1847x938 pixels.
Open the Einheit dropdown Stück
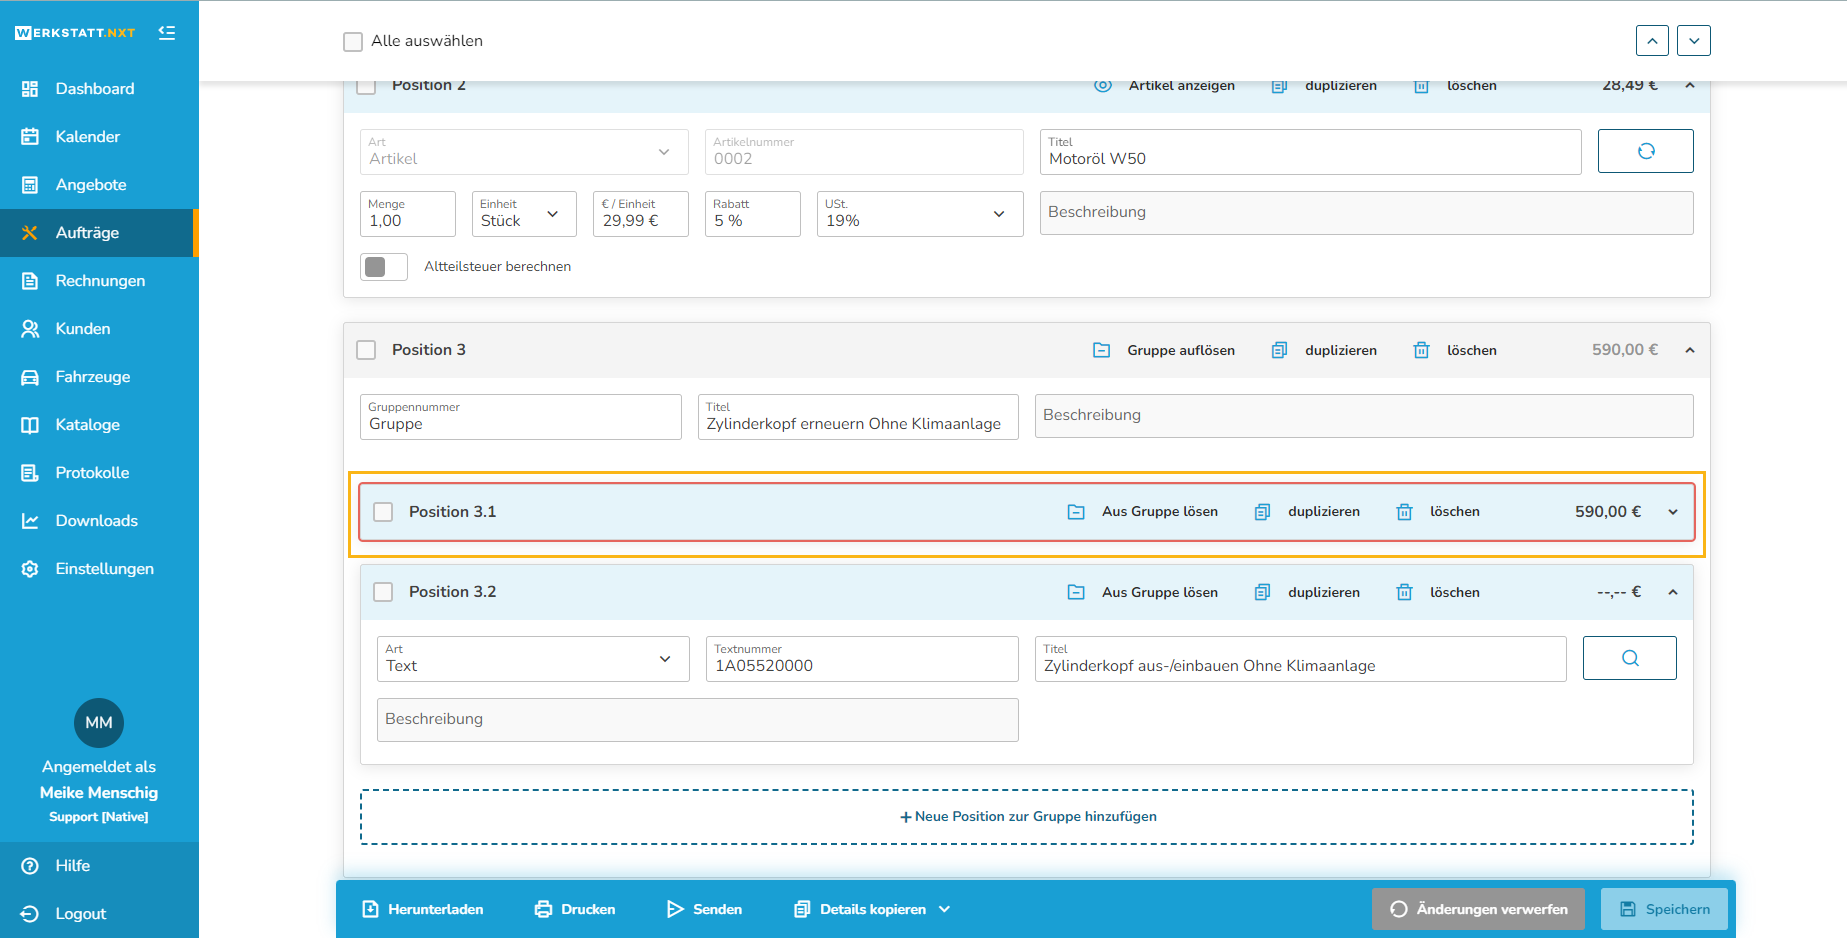pyautogui.click(x=524, y=214)
